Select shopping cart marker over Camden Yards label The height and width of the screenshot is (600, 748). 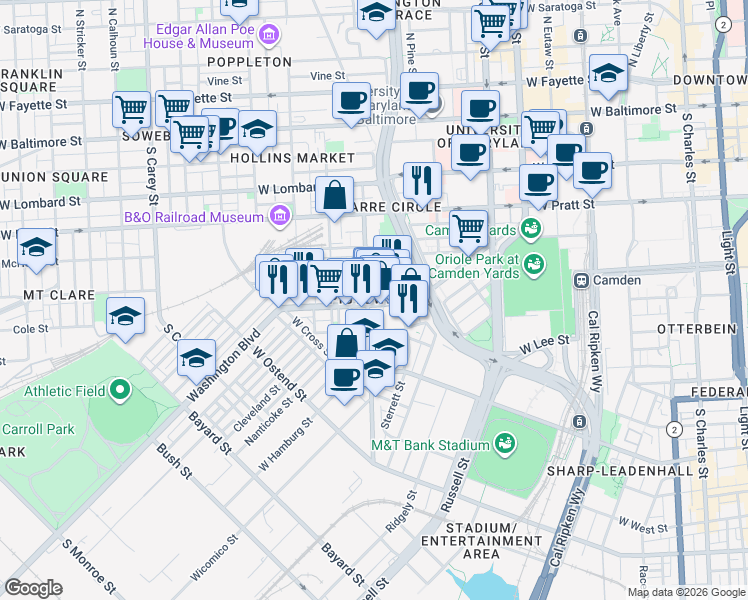(x=468, y=232)
